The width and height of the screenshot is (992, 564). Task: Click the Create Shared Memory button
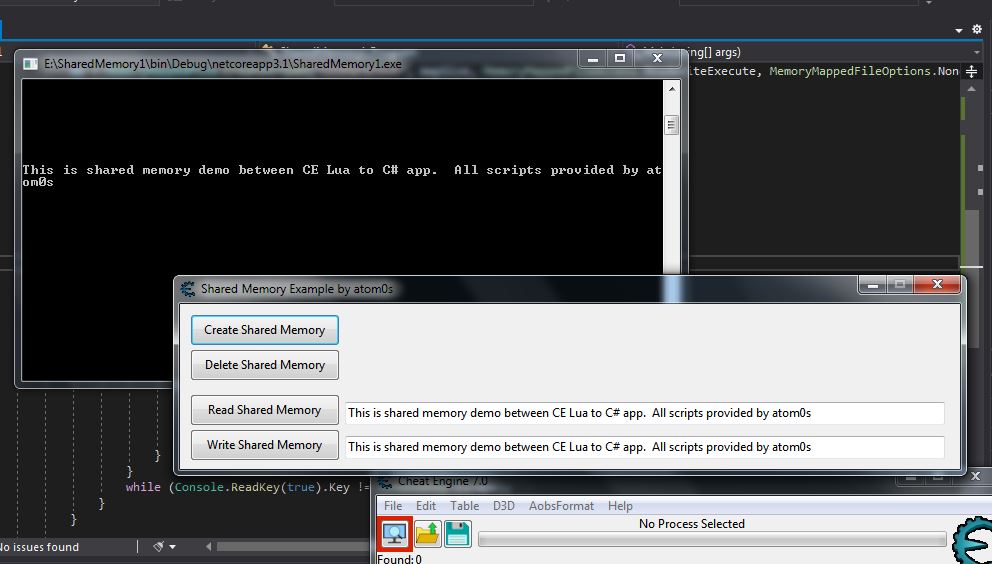[x=264, y=330]
